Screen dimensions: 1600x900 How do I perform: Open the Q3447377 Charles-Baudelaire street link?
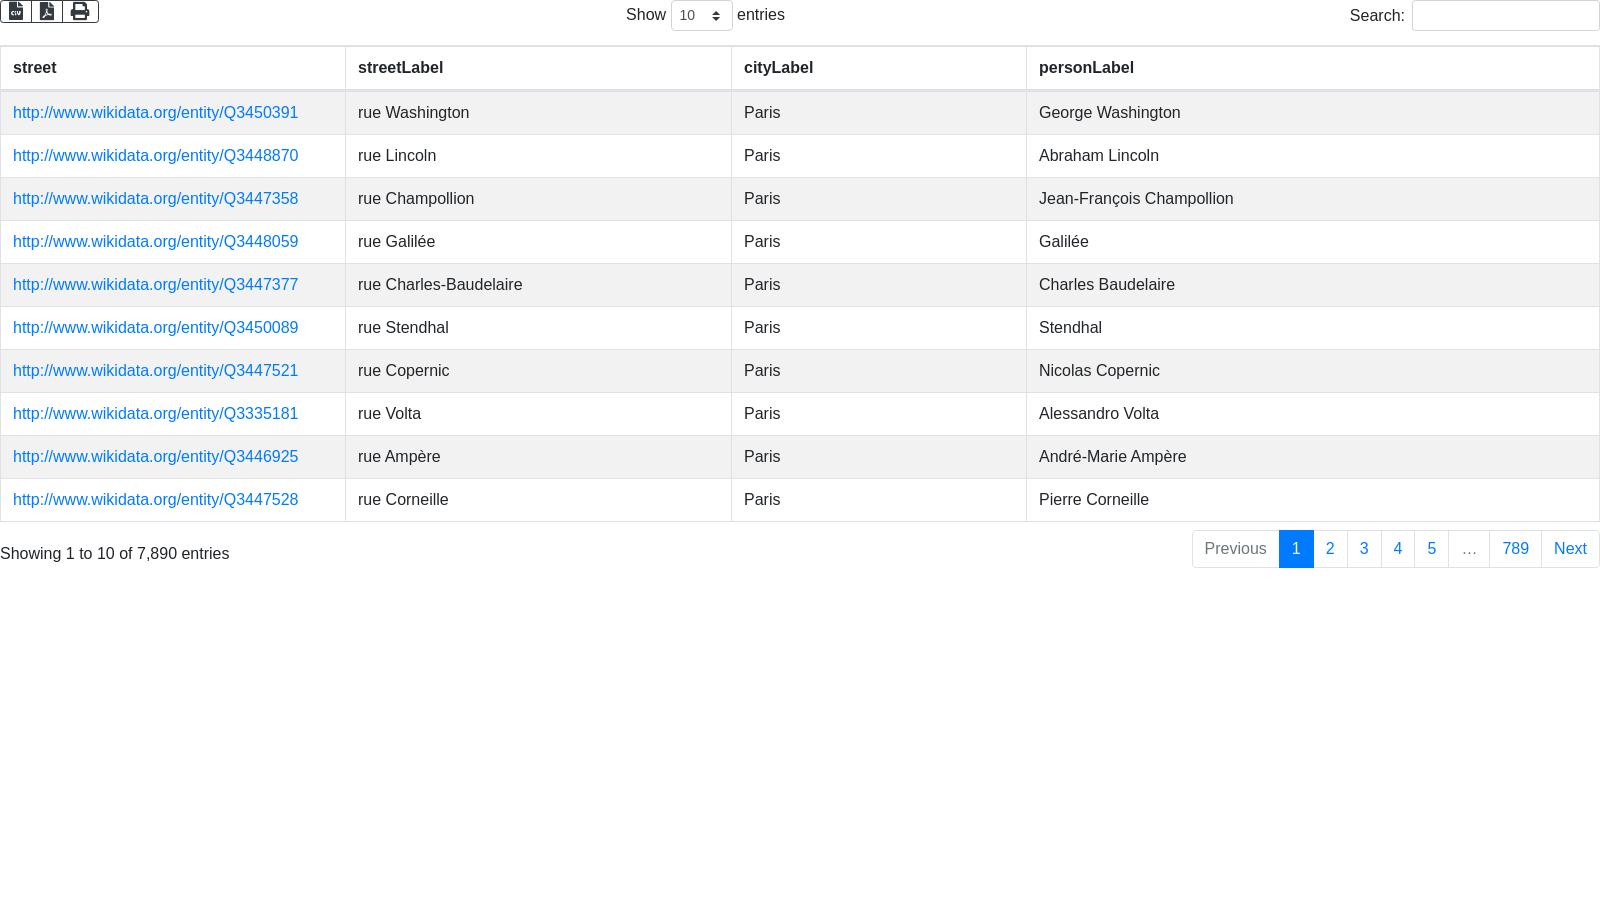pos(155,285)
